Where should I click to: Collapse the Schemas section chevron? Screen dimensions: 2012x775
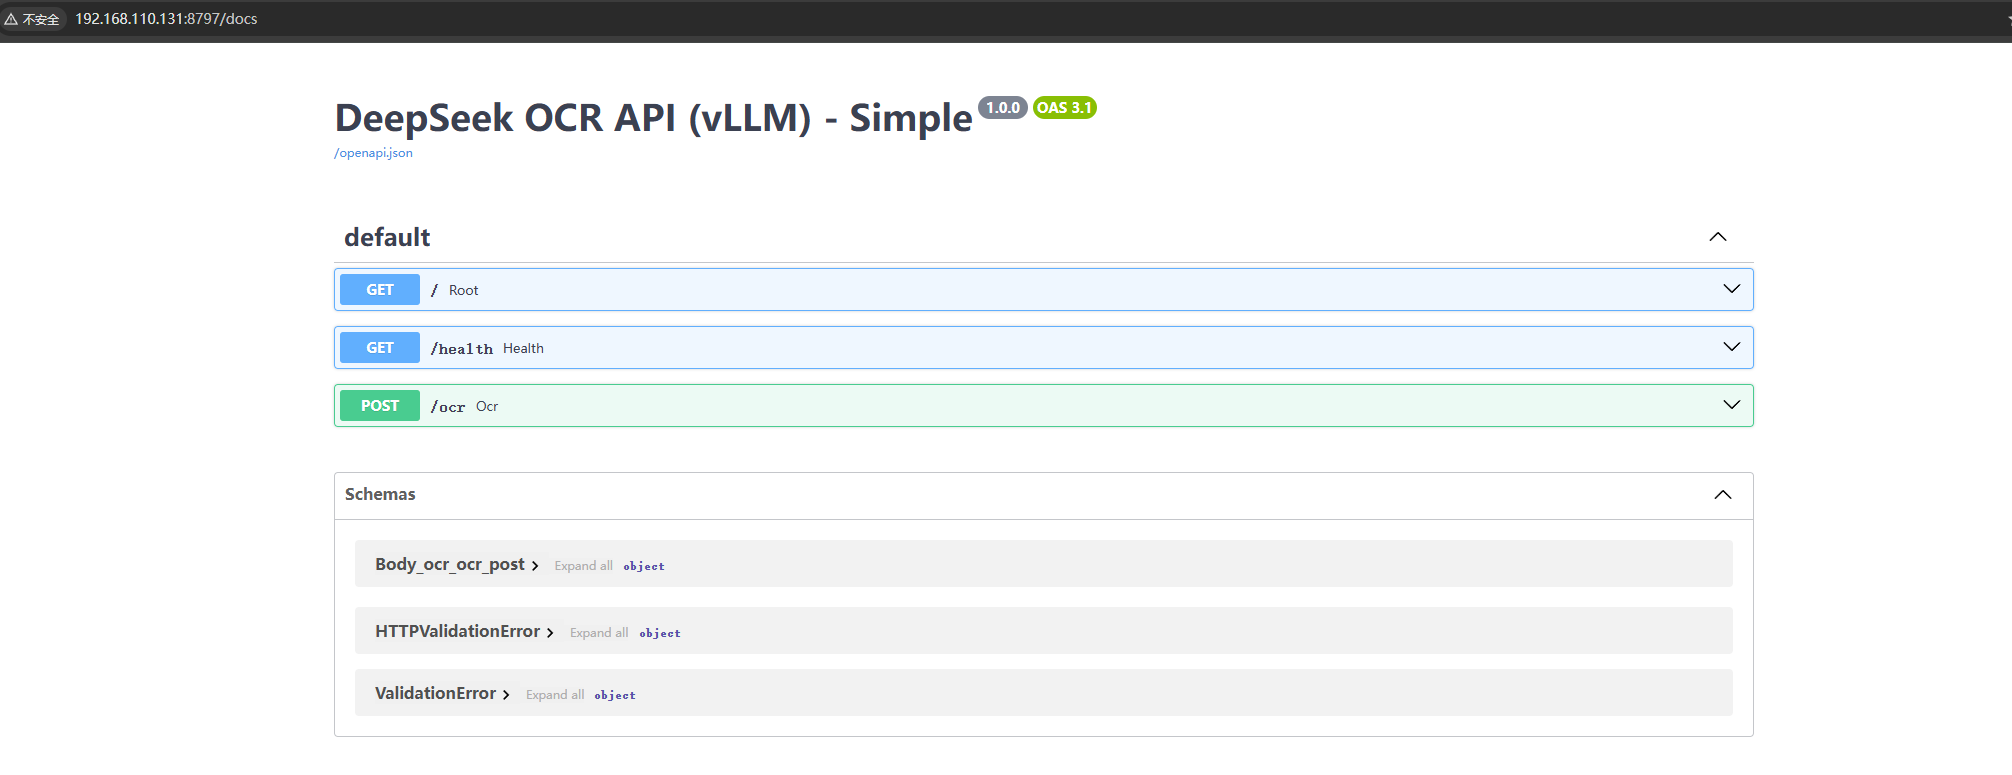[1723, 495]
